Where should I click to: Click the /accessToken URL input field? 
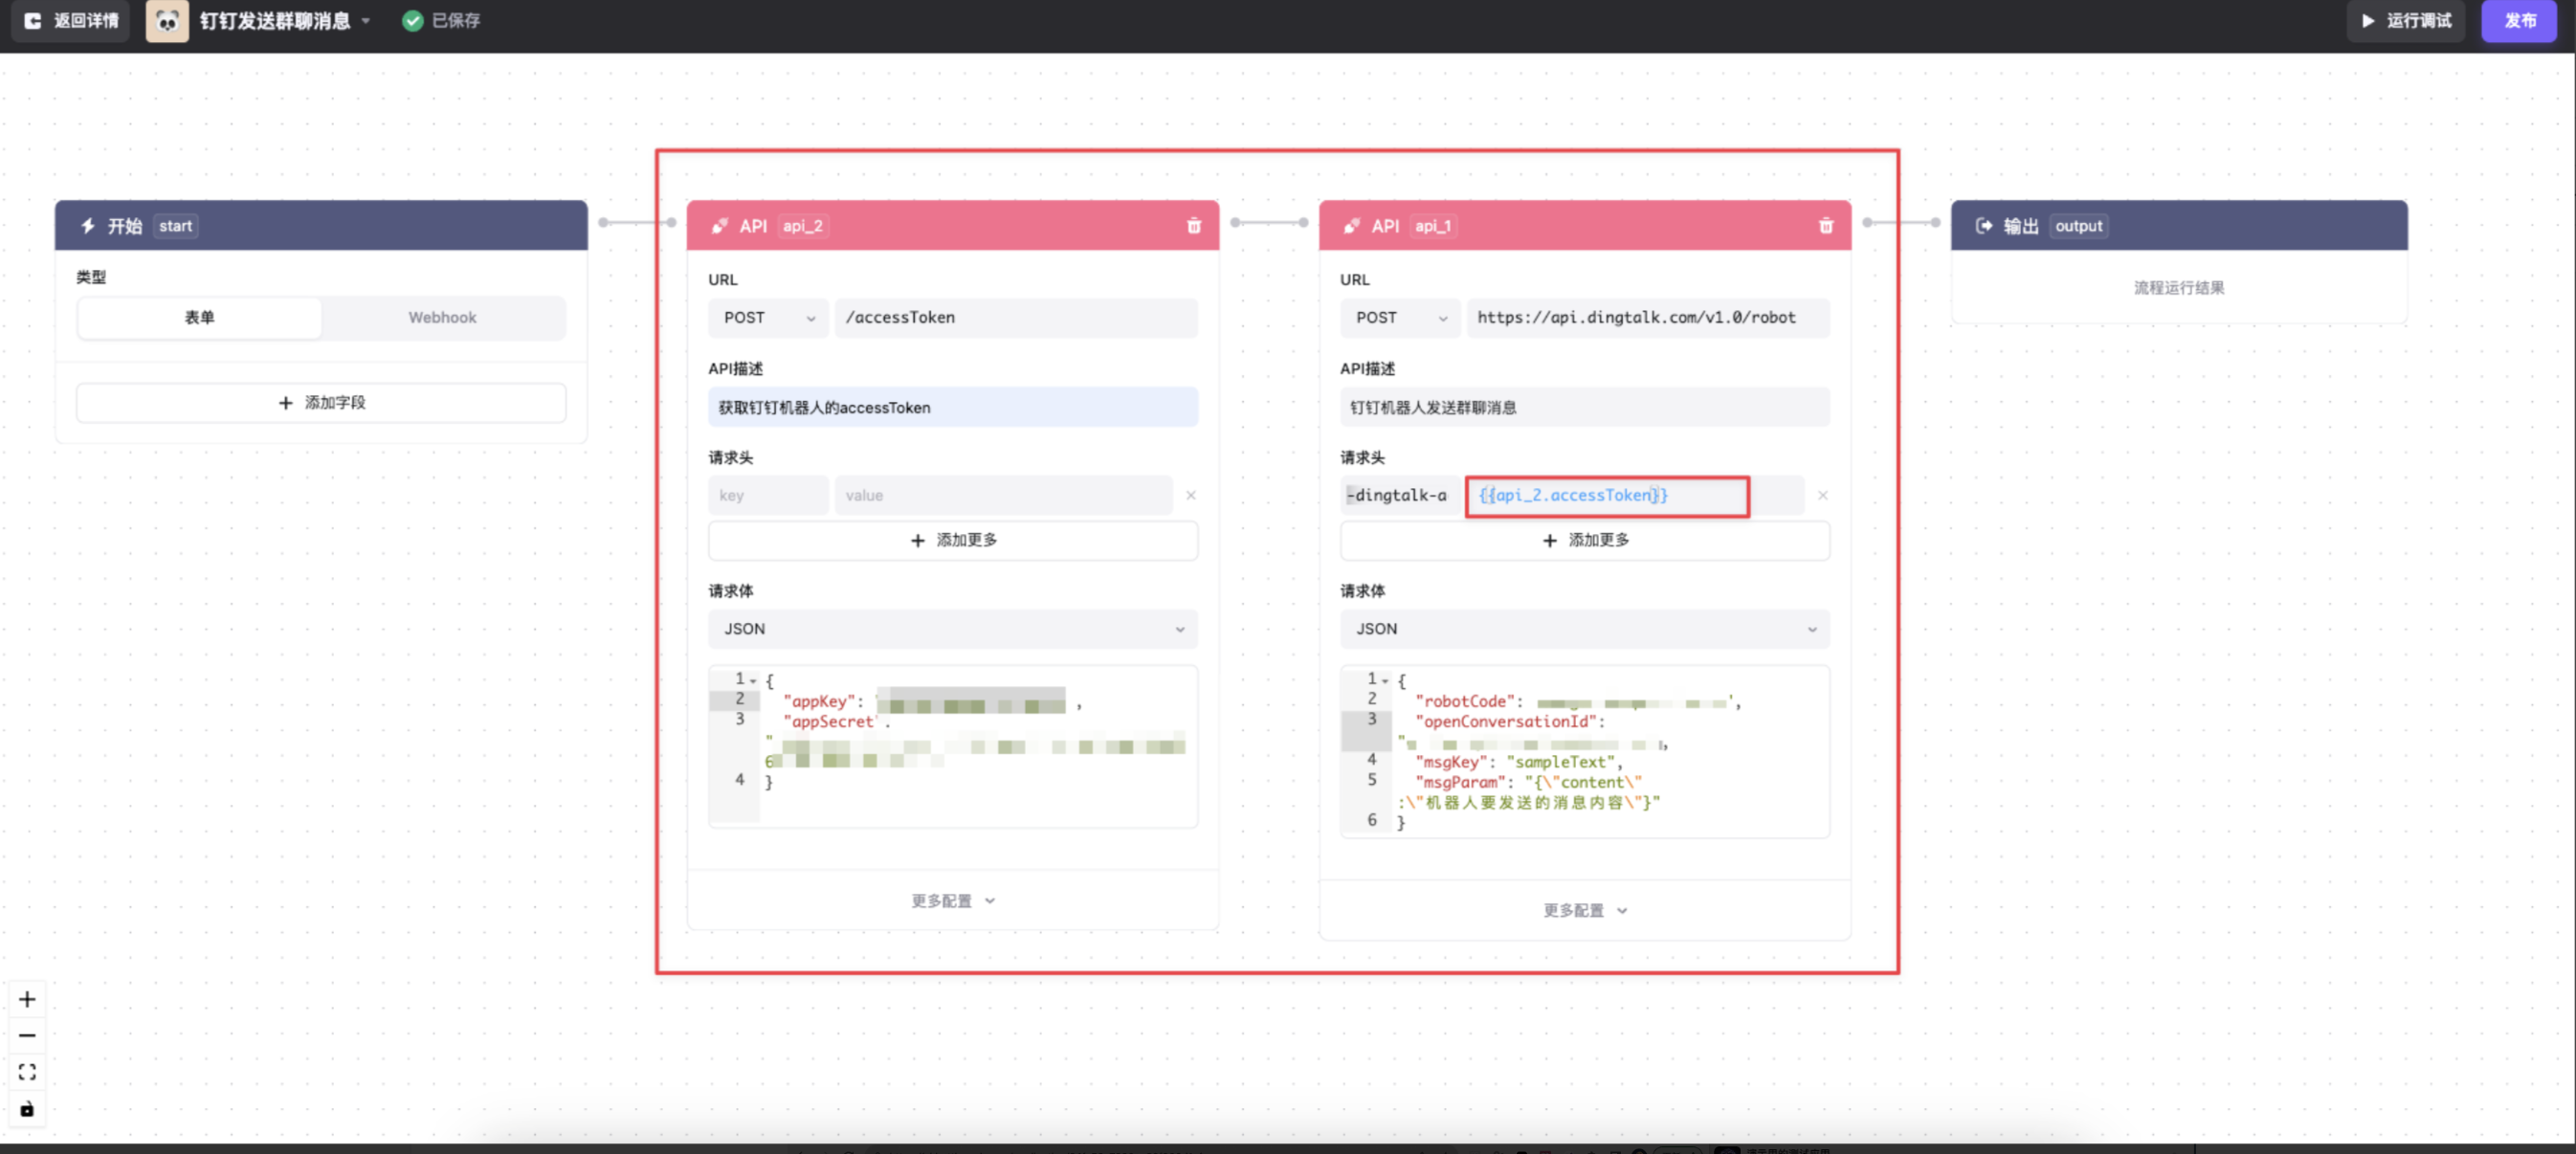[x=1015, y=317]
